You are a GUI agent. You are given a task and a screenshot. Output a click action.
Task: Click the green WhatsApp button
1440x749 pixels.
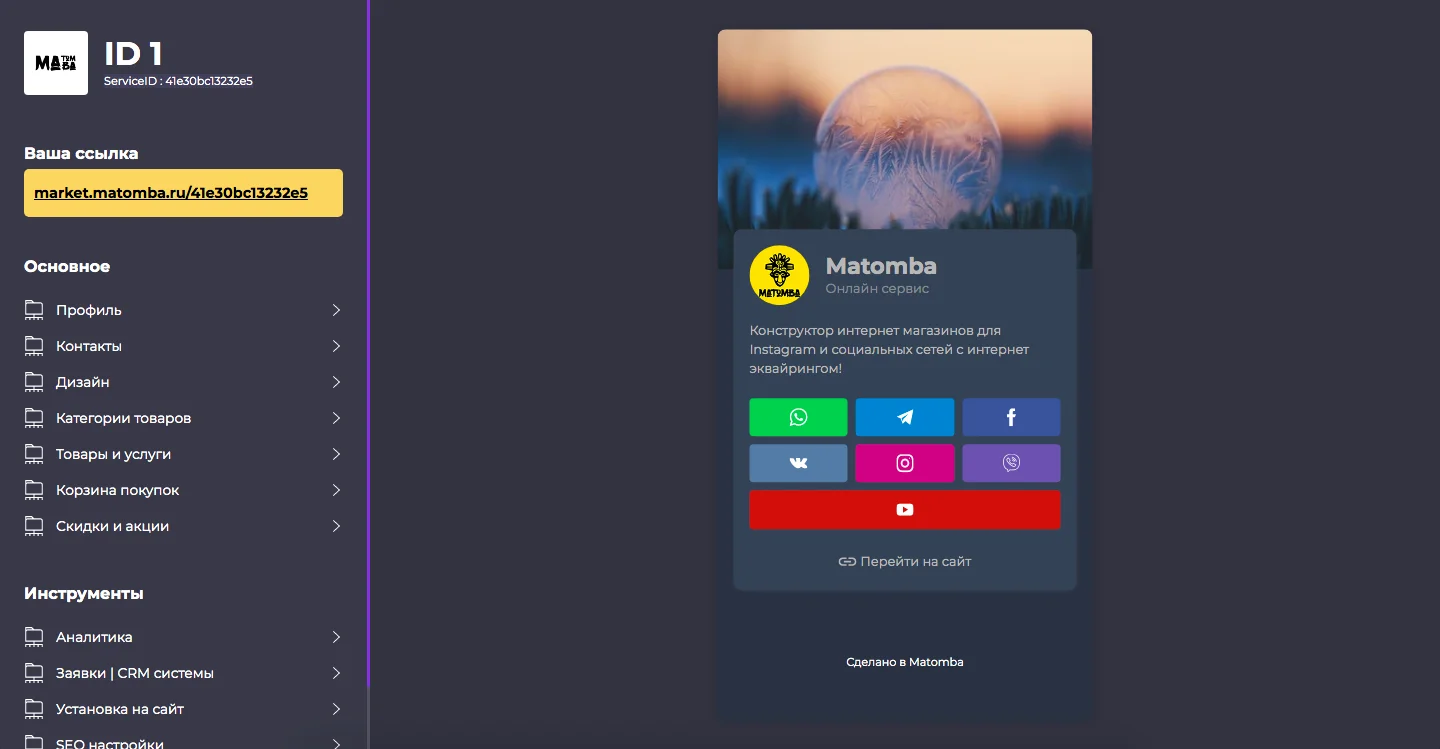tap(798, 417)
